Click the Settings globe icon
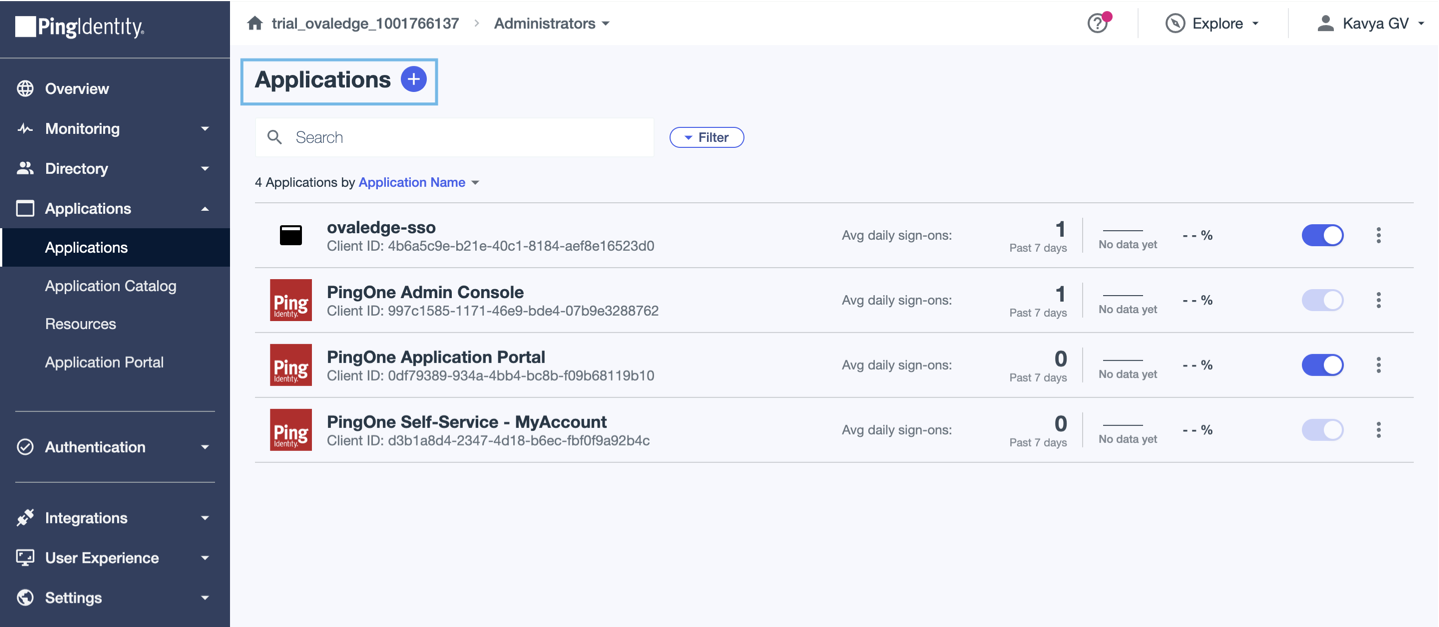The height and width of the screenshot is (627, 1439). [x=25, y=597]
